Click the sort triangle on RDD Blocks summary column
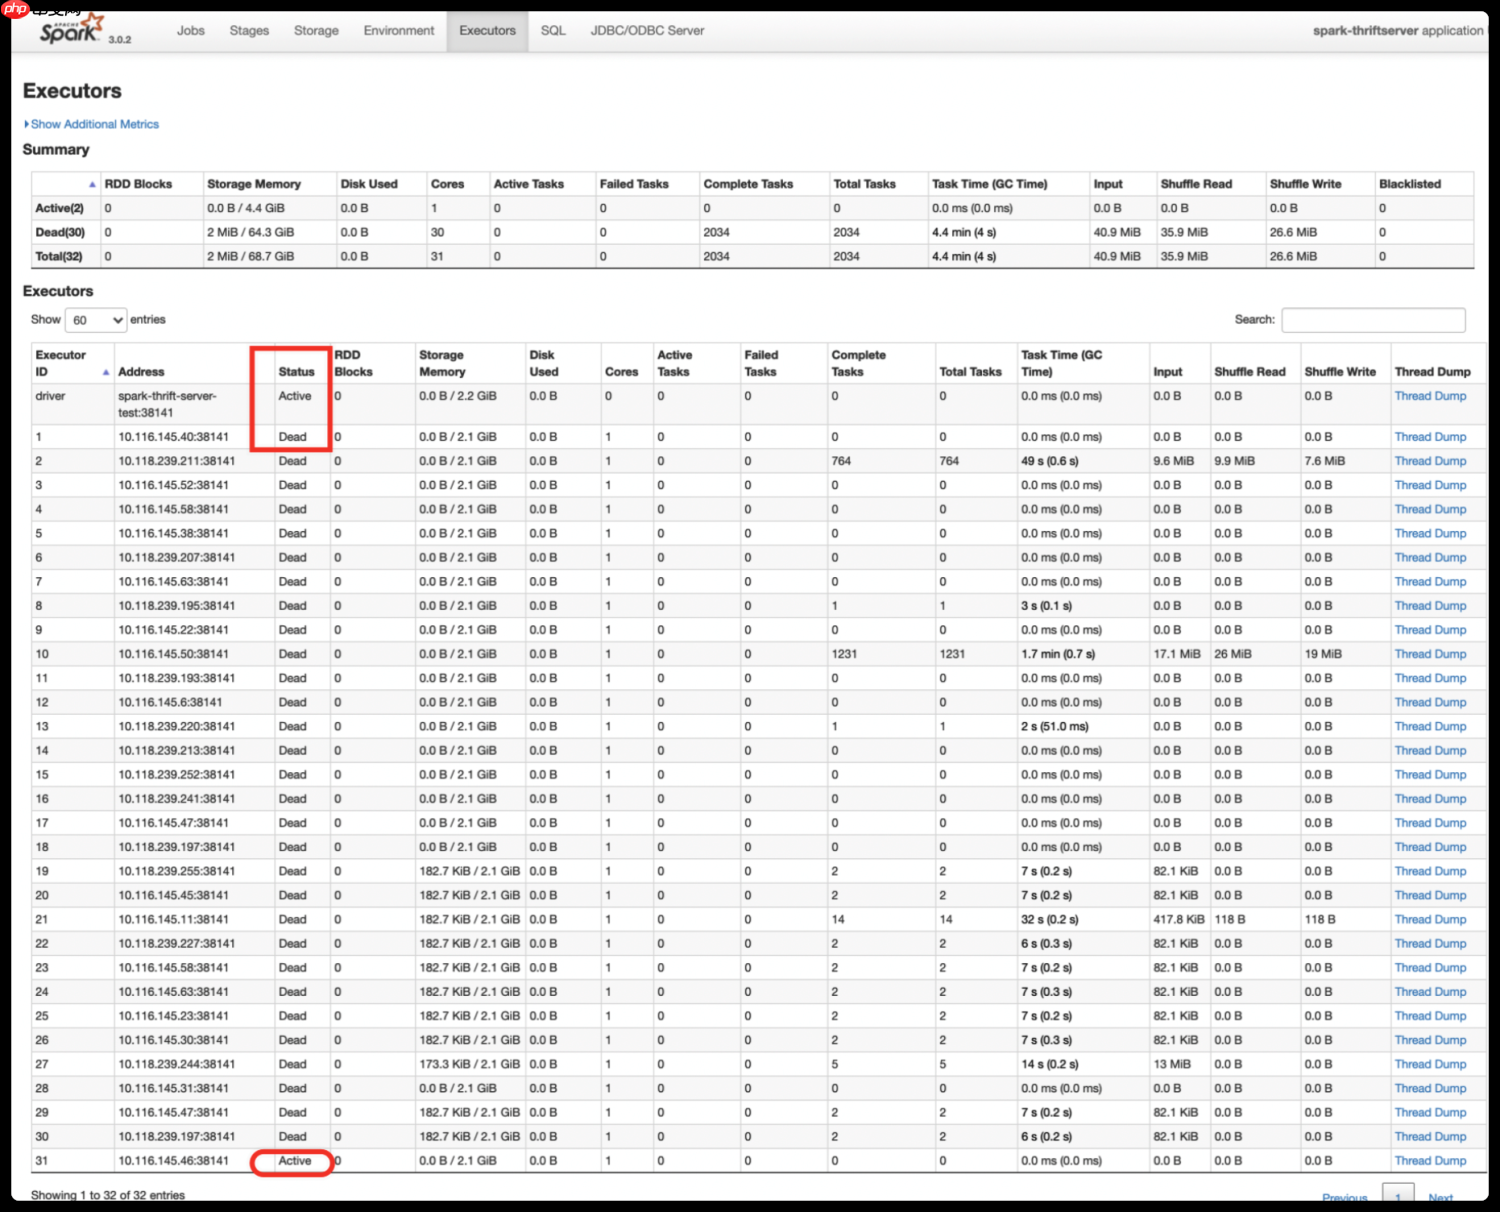 [x=91, y=184]
